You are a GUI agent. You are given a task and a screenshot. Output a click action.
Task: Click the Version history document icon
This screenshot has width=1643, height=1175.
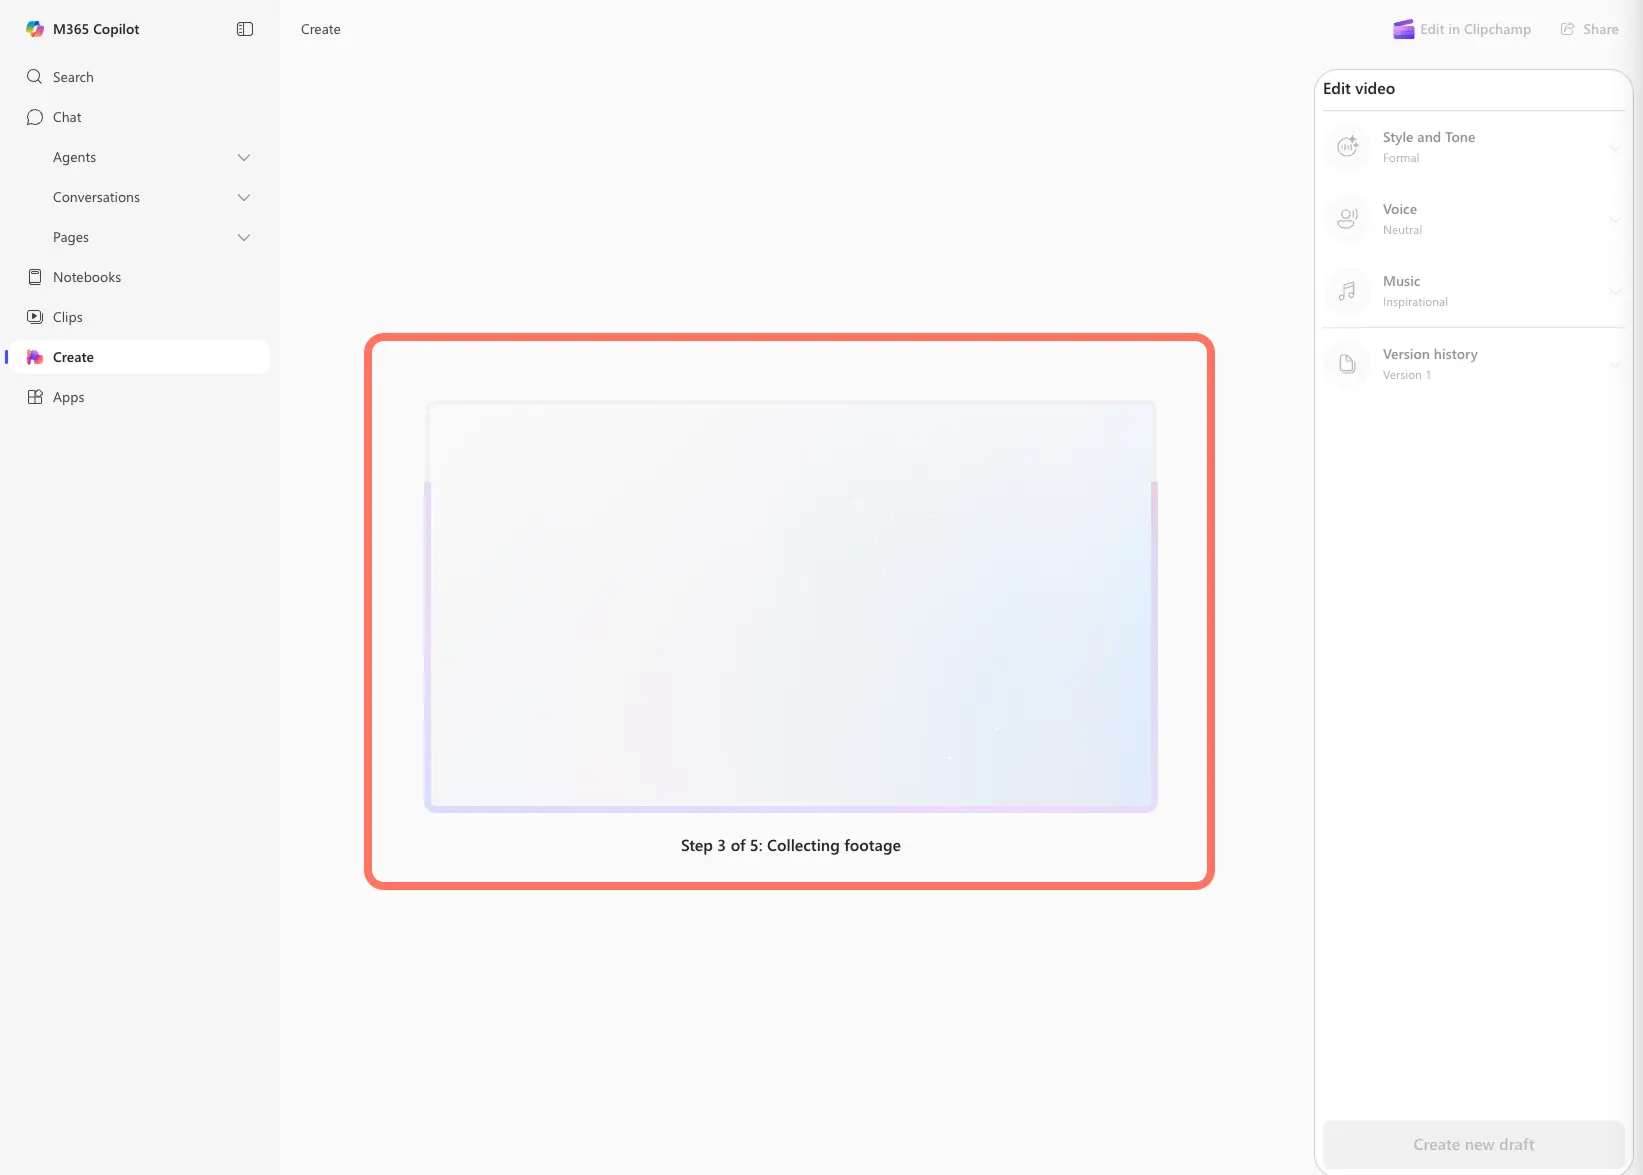click(x=1348, y=364)
